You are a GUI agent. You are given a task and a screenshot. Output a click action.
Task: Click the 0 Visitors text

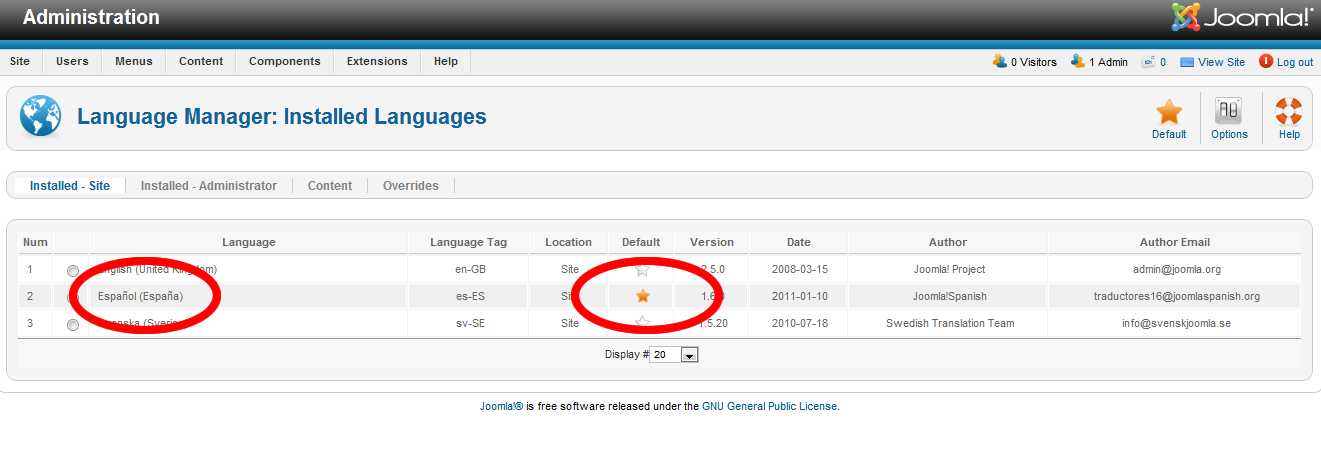pos(1034,62)
